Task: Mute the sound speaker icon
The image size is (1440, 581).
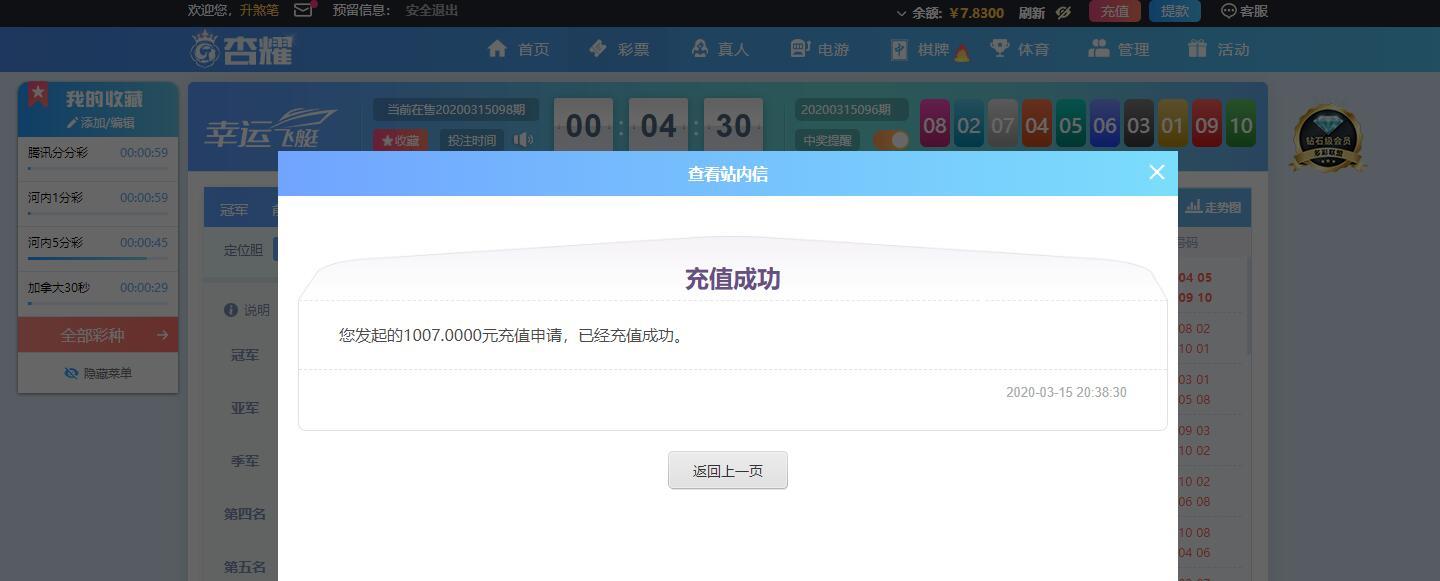Action: click(523, 140)
